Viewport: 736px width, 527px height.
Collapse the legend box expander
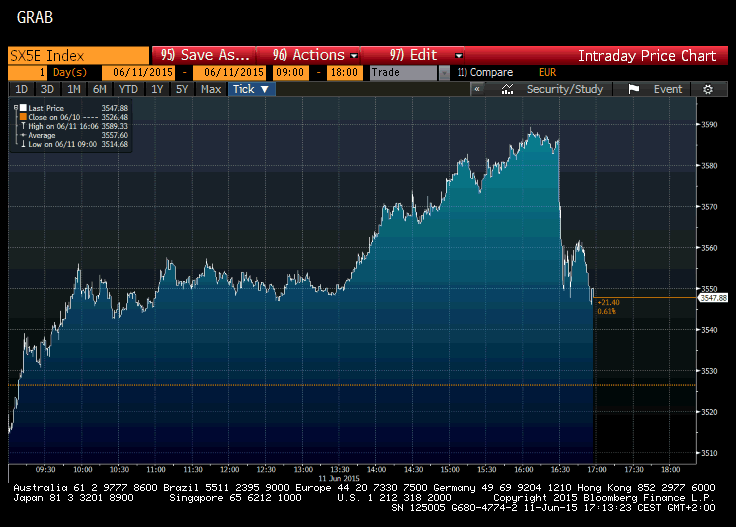click(x=15, y=107)
